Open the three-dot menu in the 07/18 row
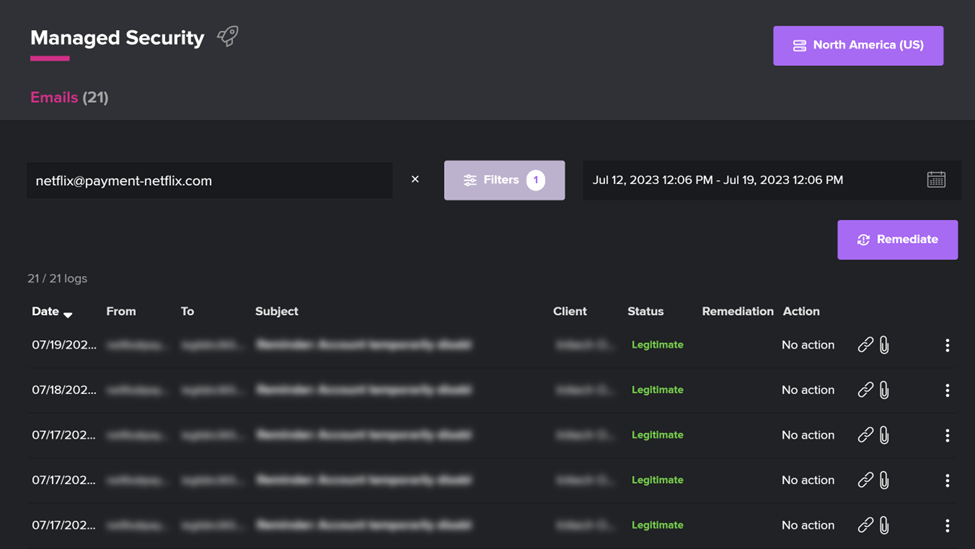 click(x=947, y=390)
